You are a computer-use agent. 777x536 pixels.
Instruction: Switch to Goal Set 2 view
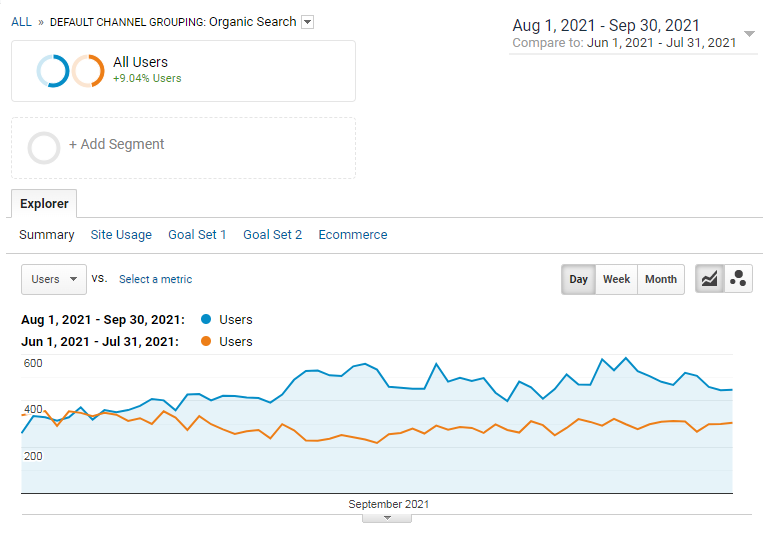click(273, 235)
